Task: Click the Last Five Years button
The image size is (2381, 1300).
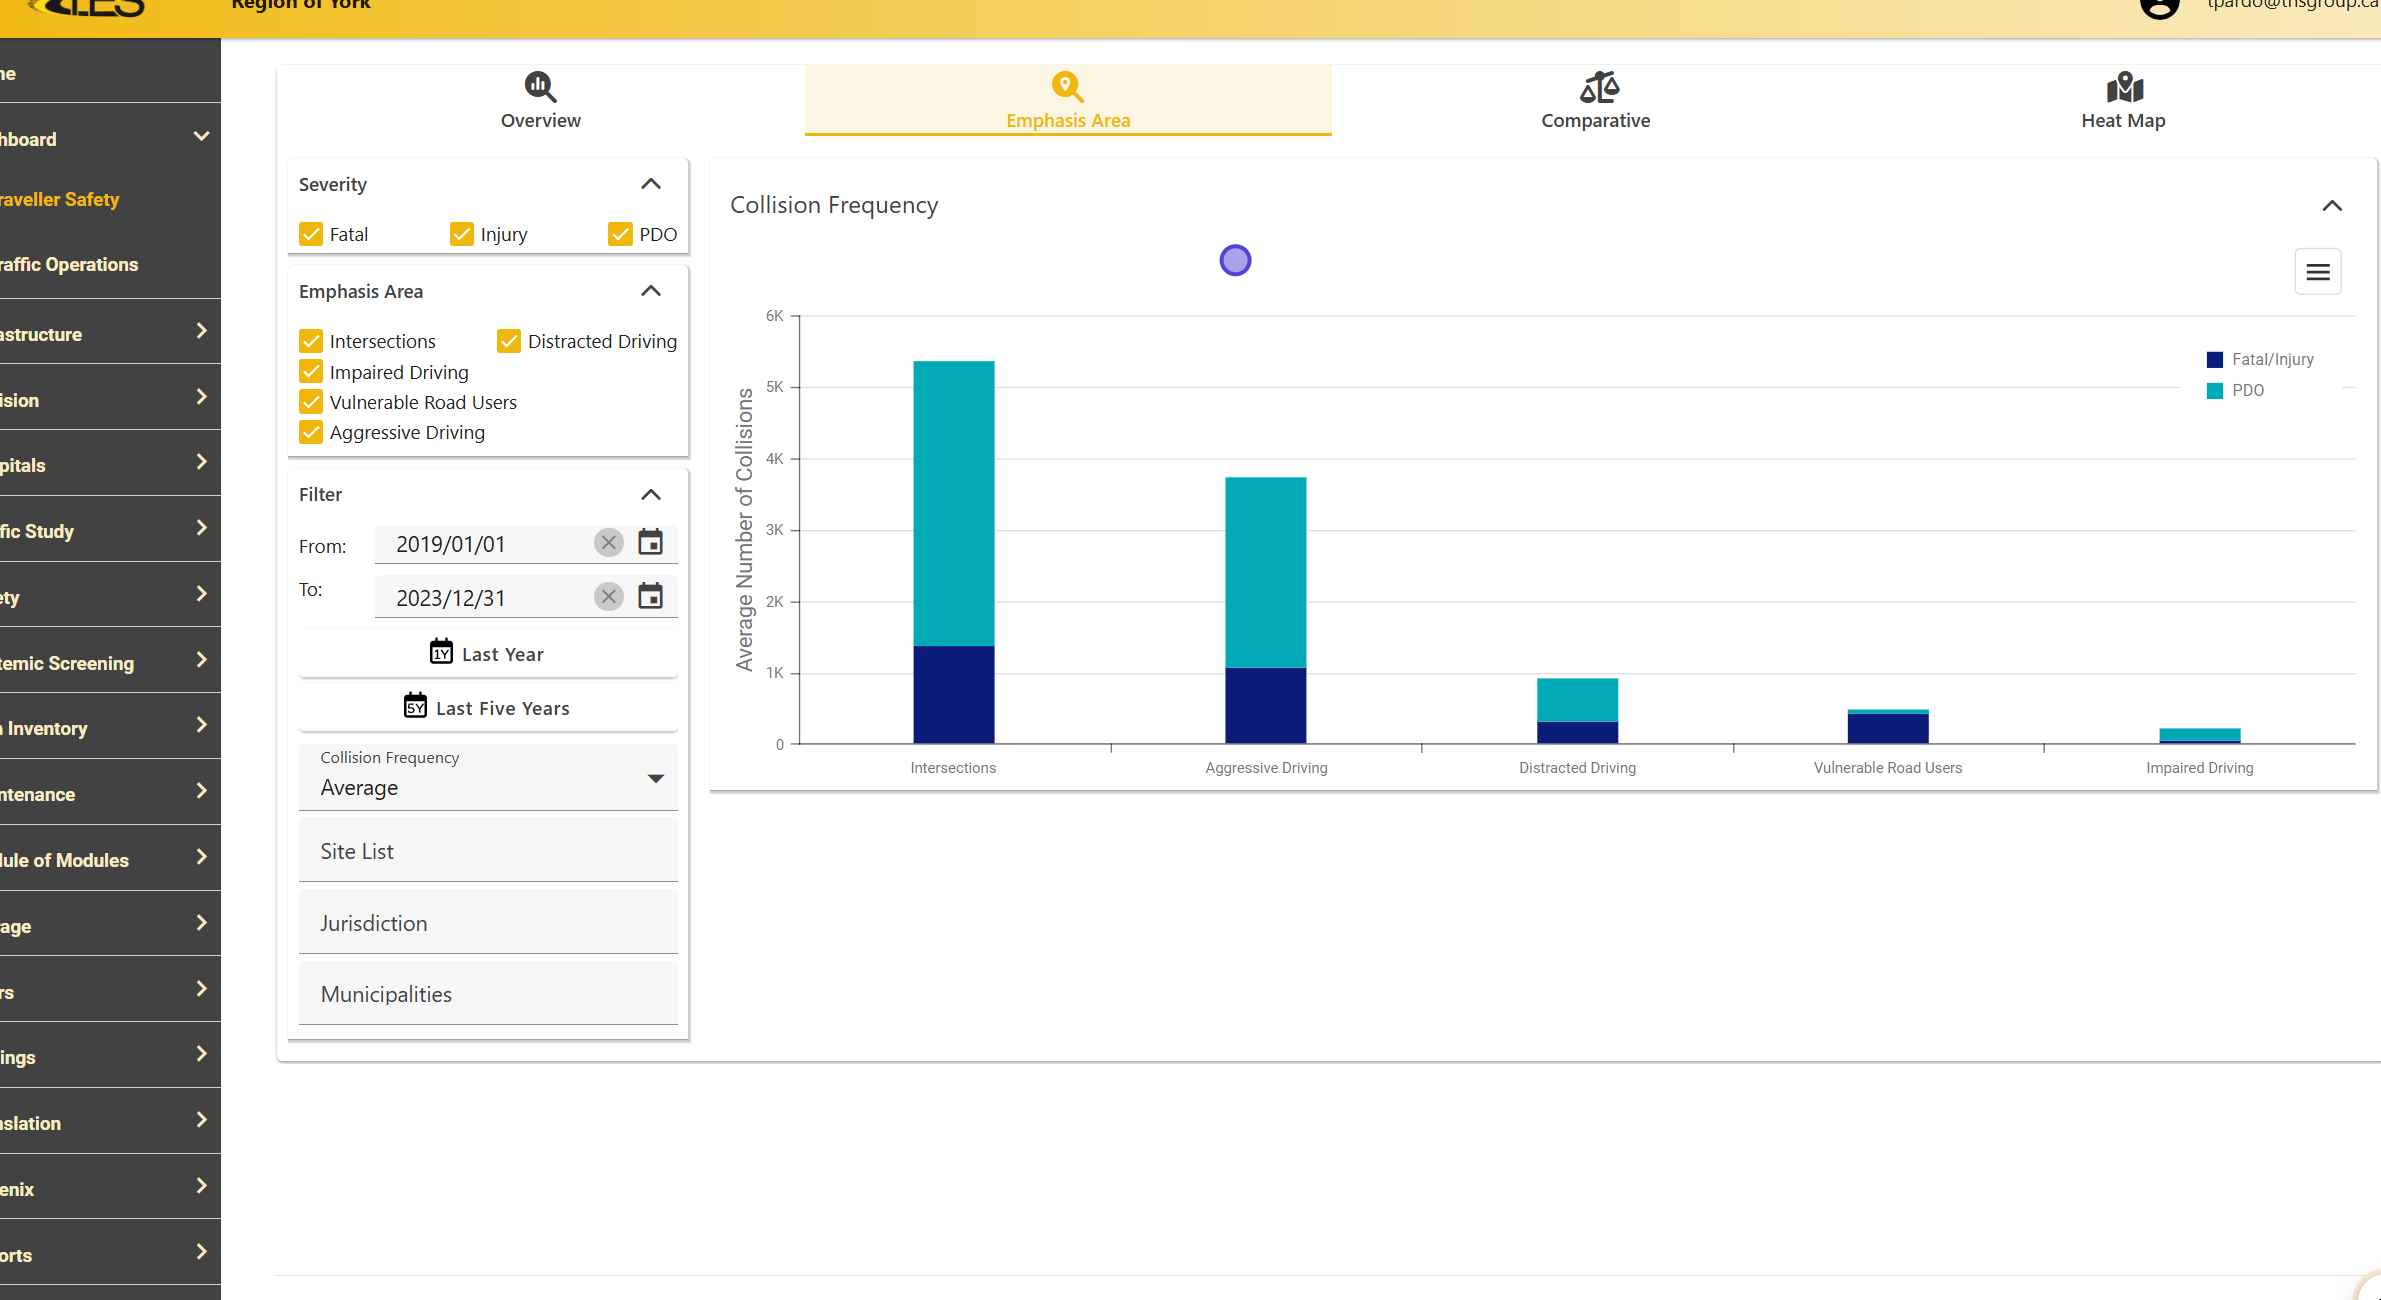Action: coord(488,707)
